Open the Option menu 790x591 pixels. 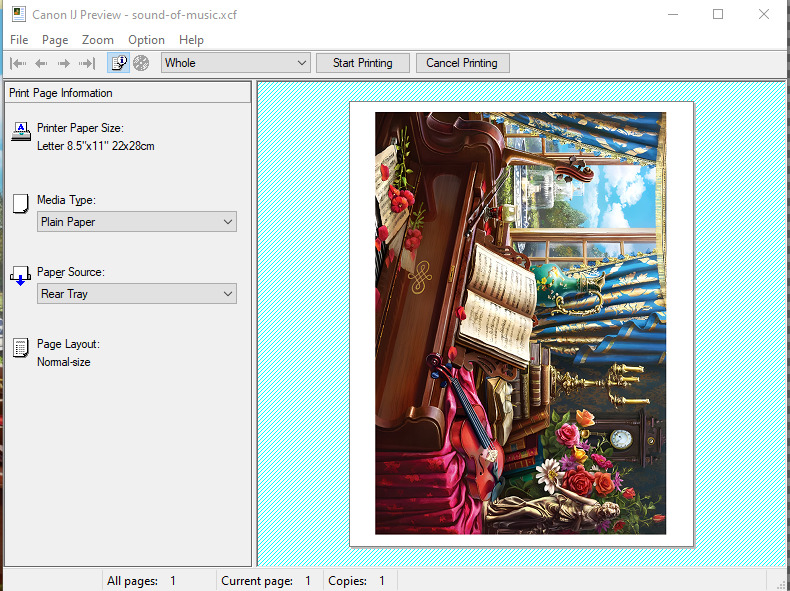pyautogui.click(x=146, y=40)
